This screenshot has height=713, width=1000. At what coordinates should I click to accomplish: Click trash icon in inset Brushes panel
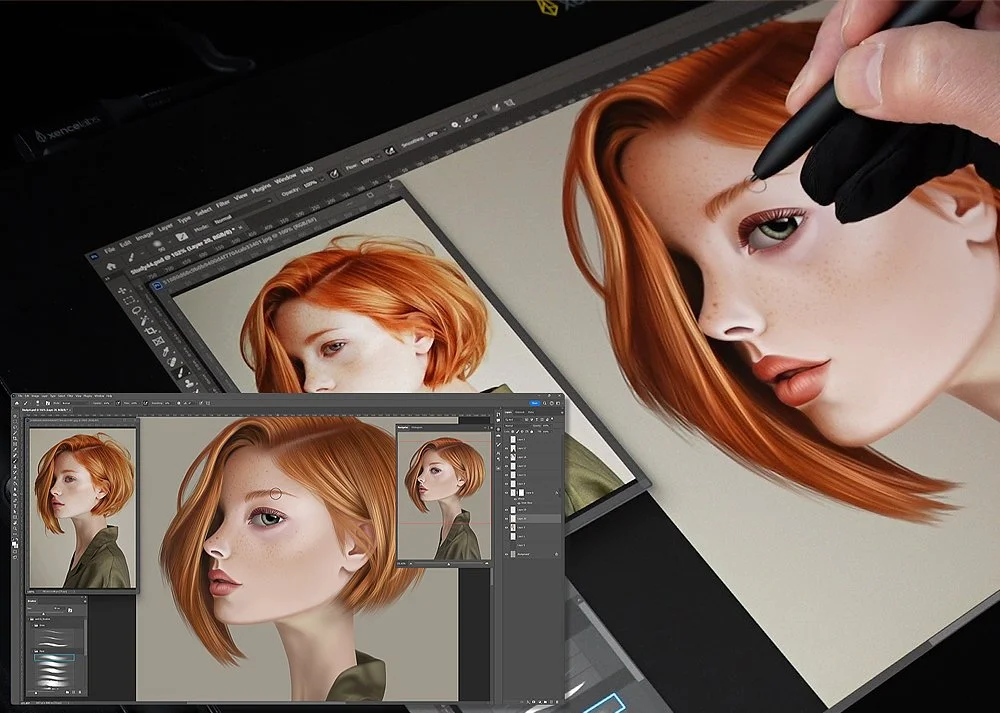tap(80, 692)
